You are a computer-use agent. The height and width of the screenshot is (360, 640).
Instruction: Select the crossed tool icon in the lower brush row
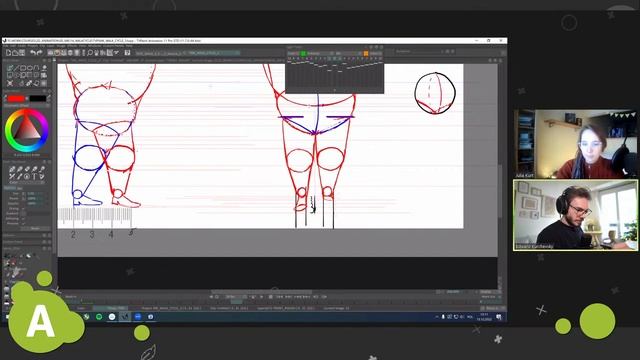coord(12,177)
